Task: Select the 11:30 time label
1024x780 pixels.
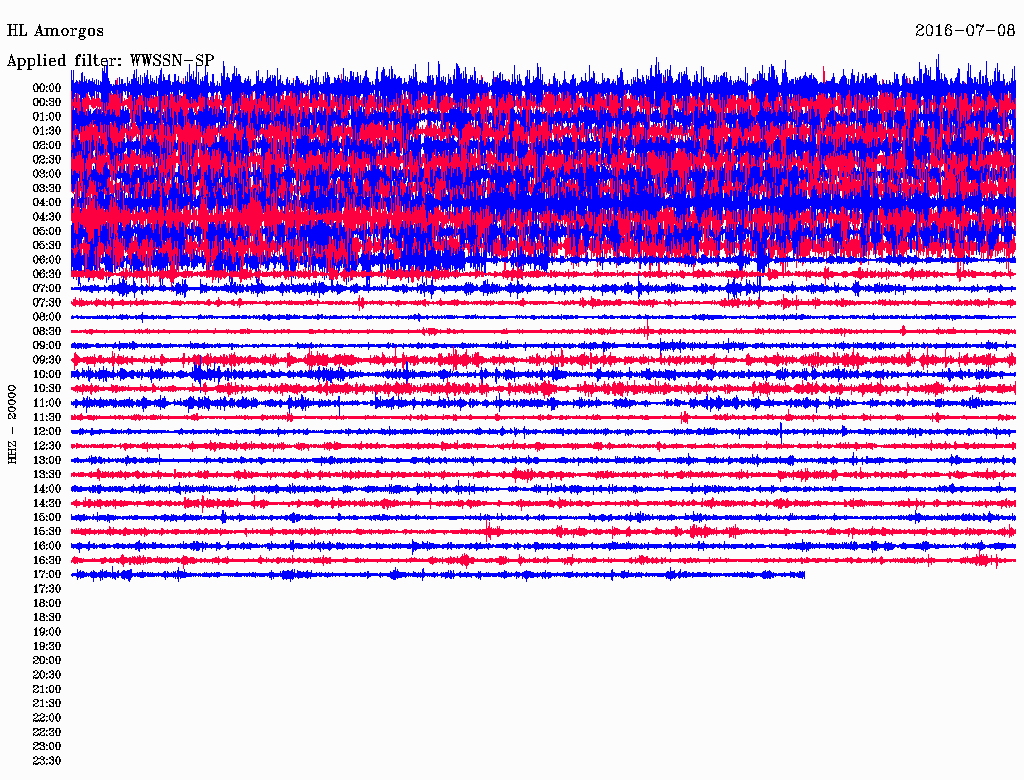Action: (x=47, y=417)
